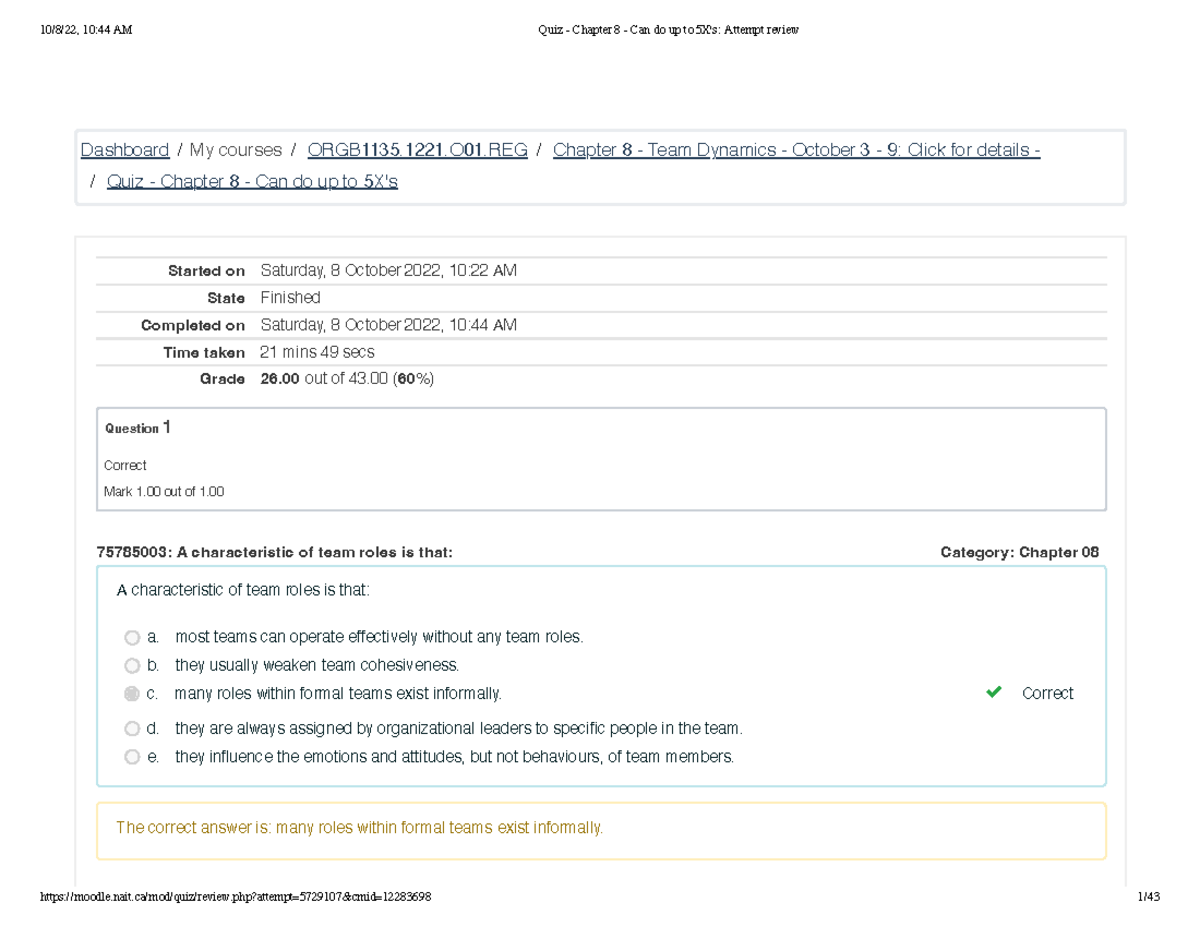
Task: Open the ORGB1135.1221.O01.REG course link
Action: click(x=416, y=149)
